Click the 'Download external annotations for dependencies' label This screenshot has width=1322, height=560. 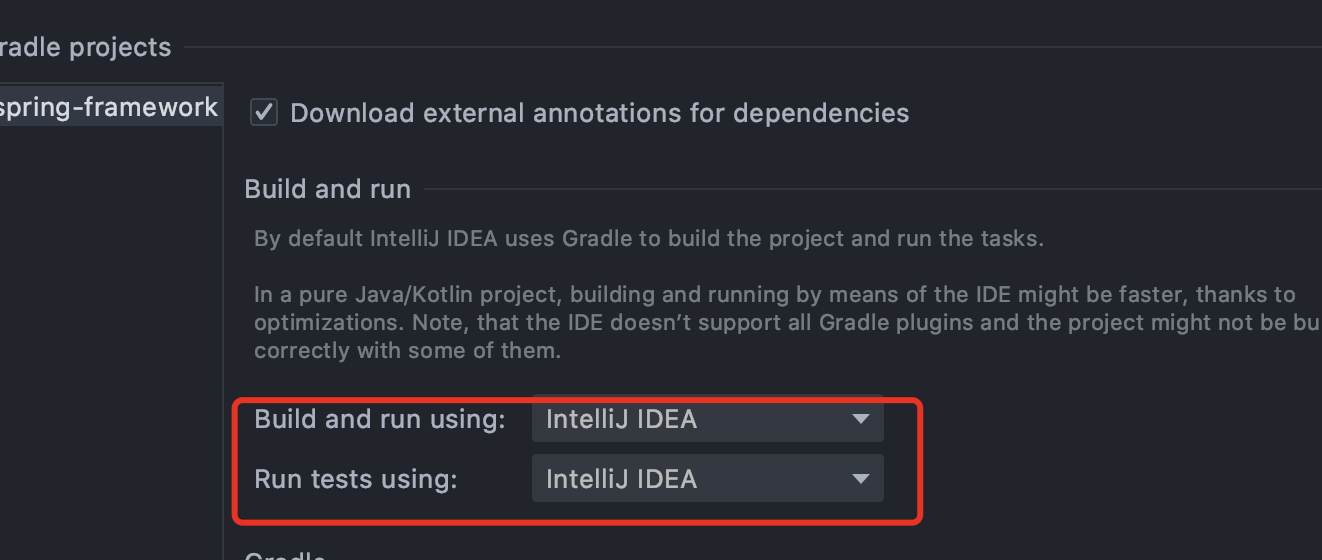coord(599,113)
